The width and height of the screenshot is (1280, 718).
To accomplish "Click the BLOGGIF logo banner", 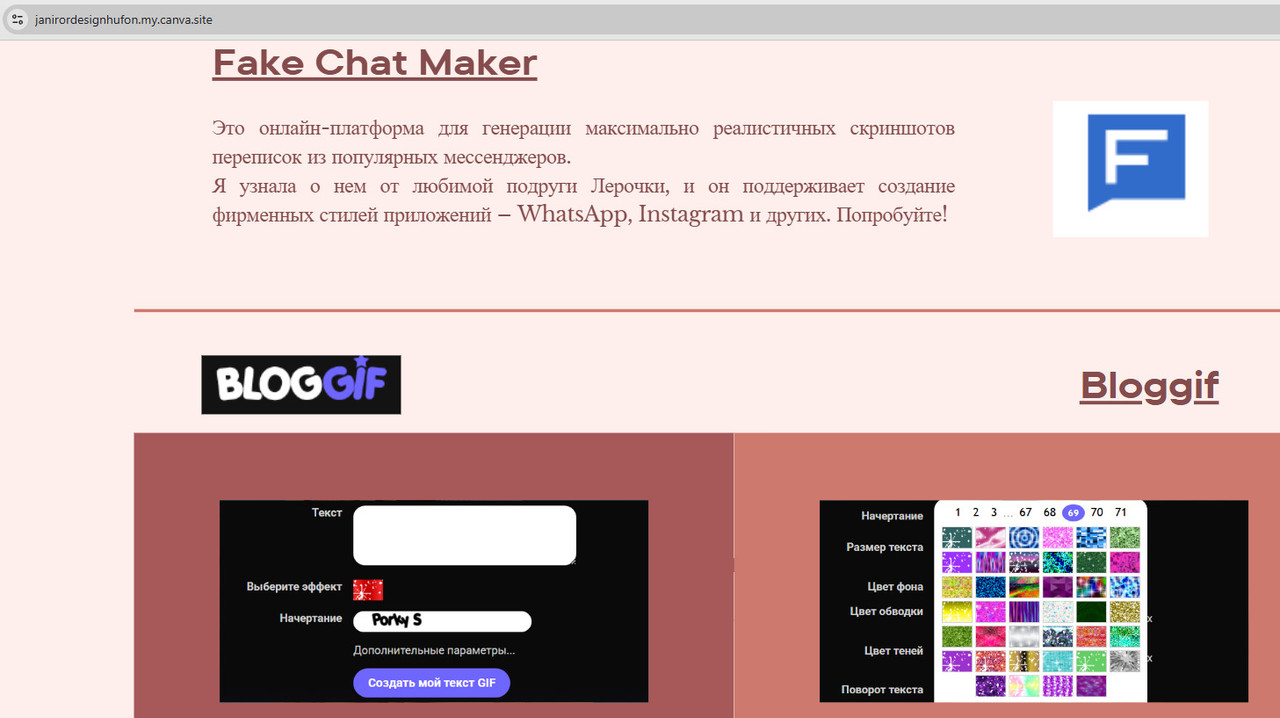I will click(301, 384).
